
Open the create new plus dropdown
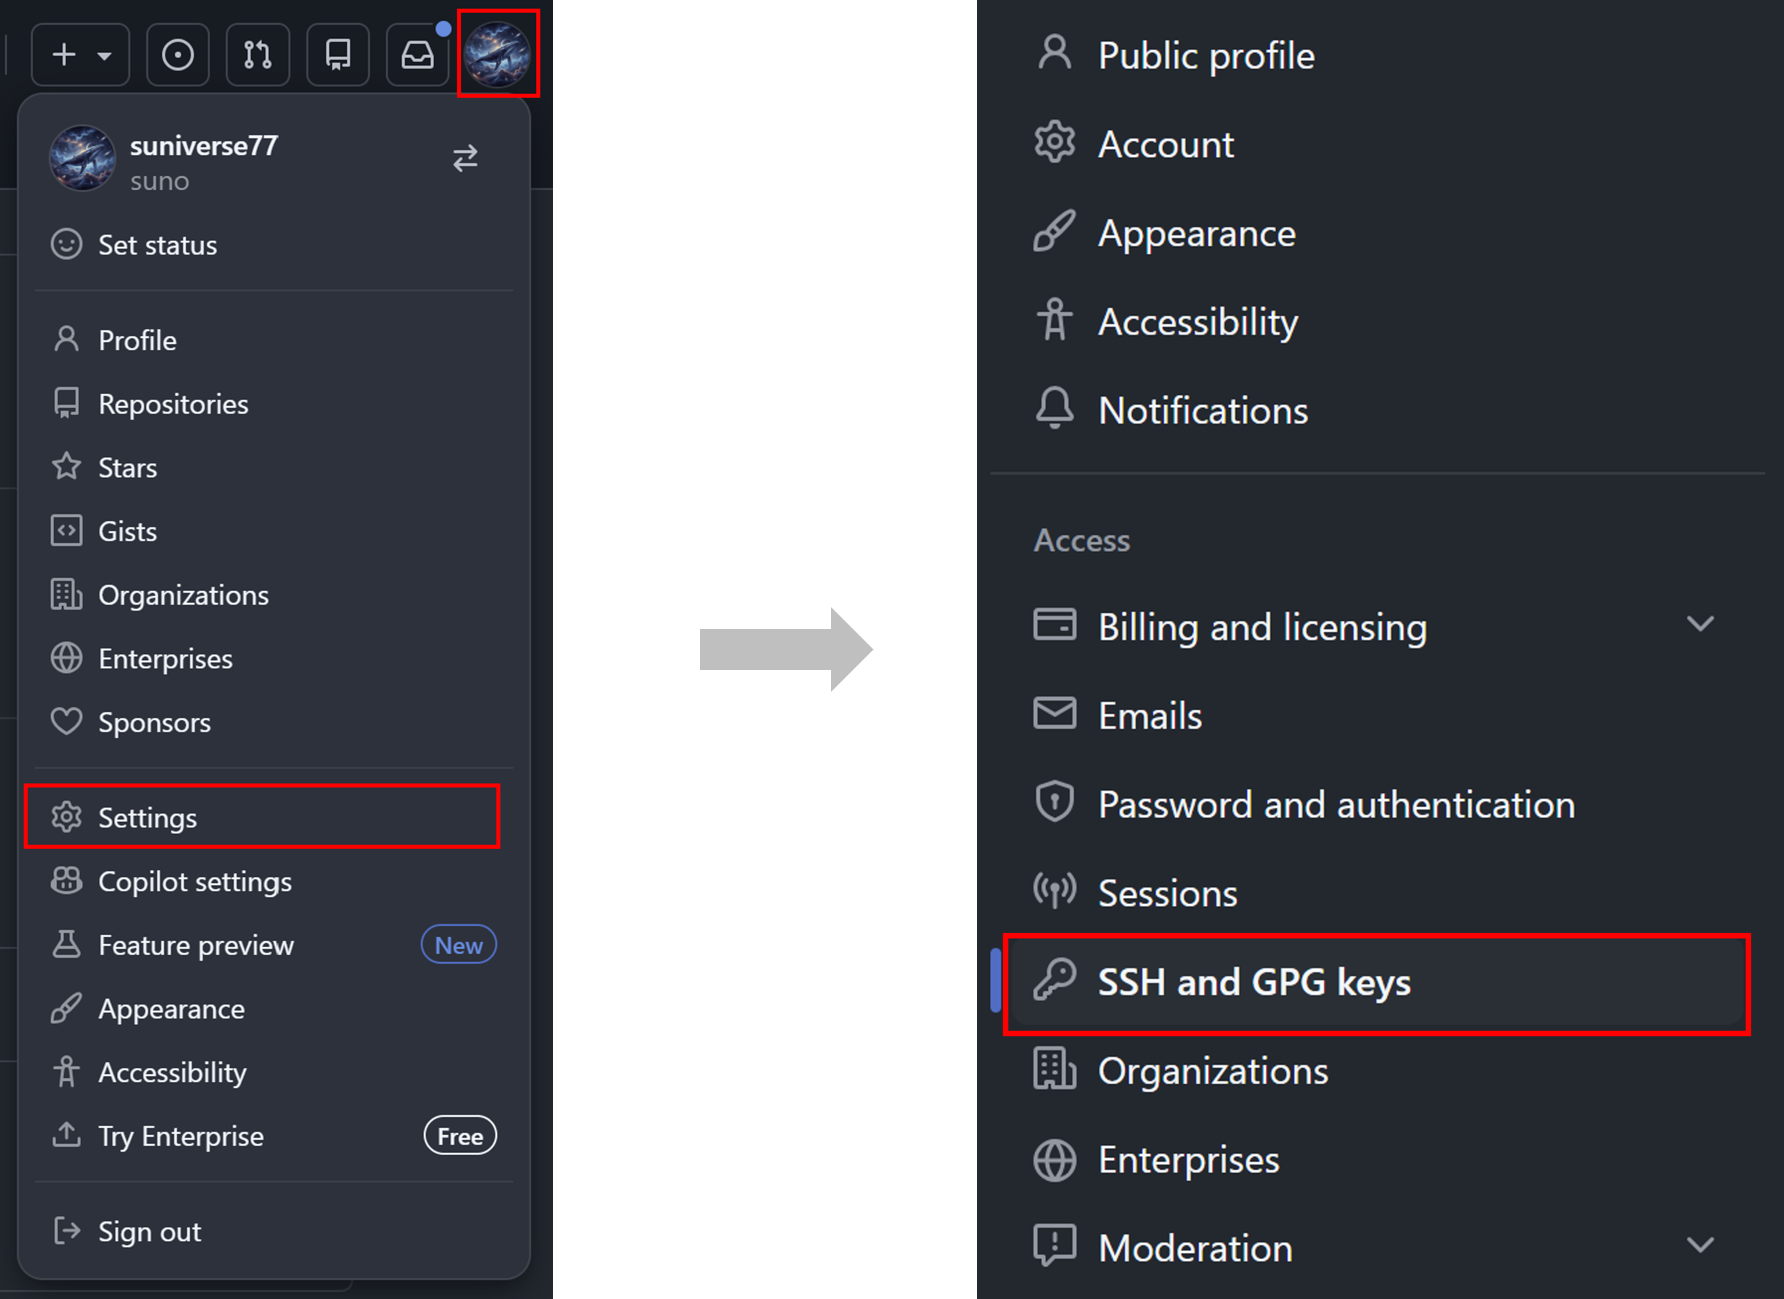pos(81,54)
